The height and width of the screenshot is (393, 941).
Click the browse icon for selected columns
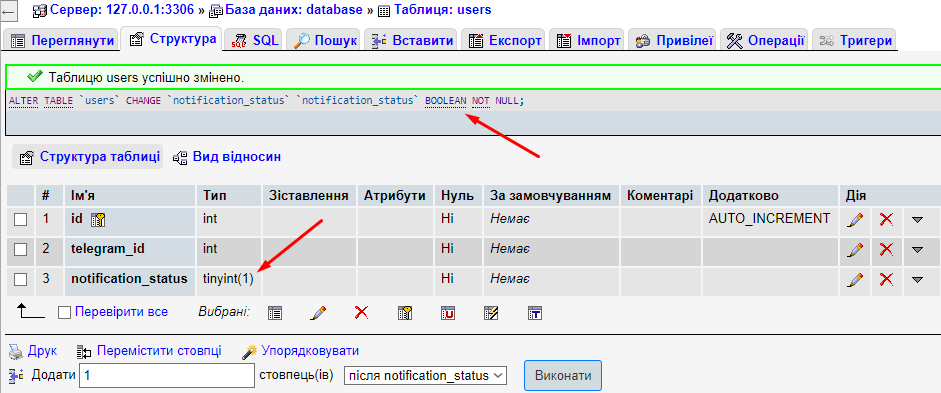[275, 313]
